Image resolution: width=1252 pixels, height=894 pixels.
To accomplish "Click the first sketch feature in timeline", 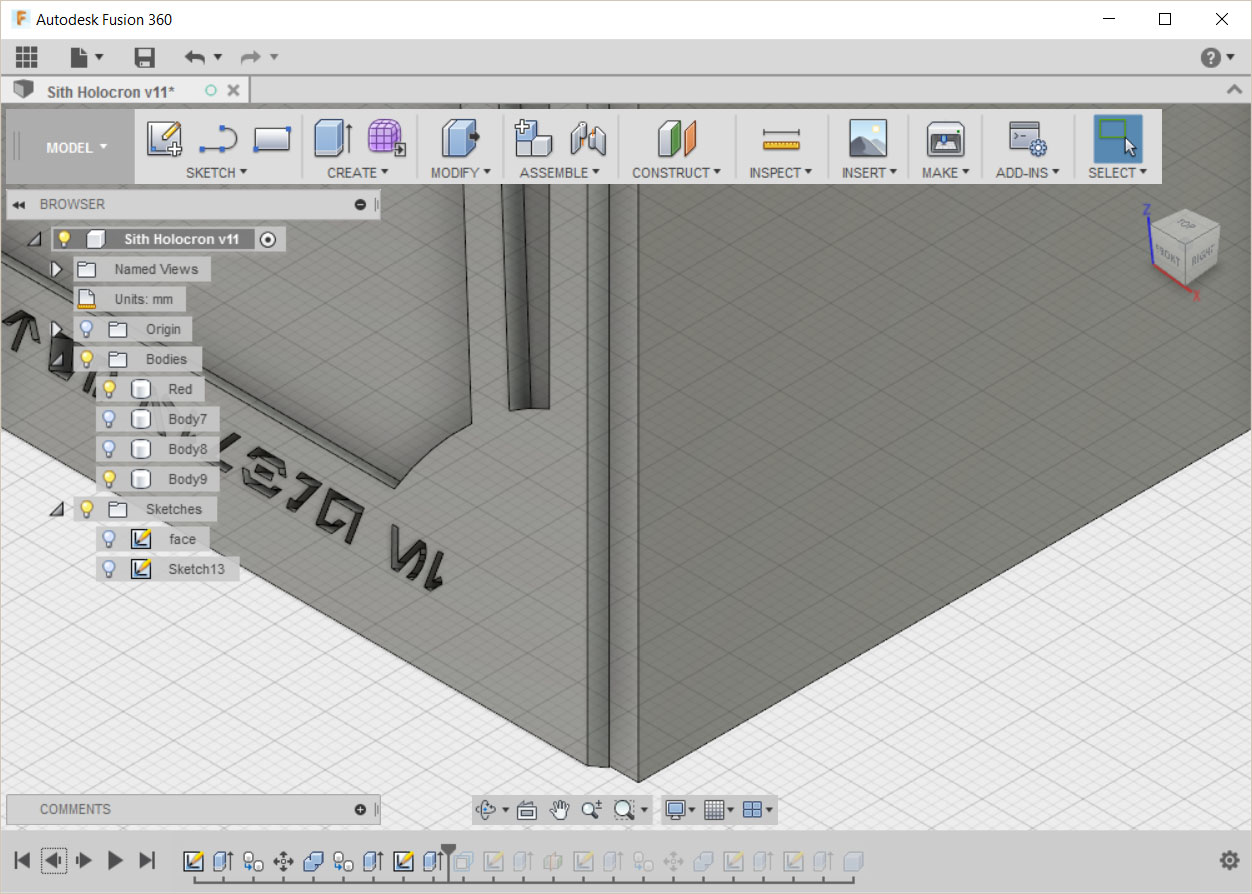I will tap(193, 861).
